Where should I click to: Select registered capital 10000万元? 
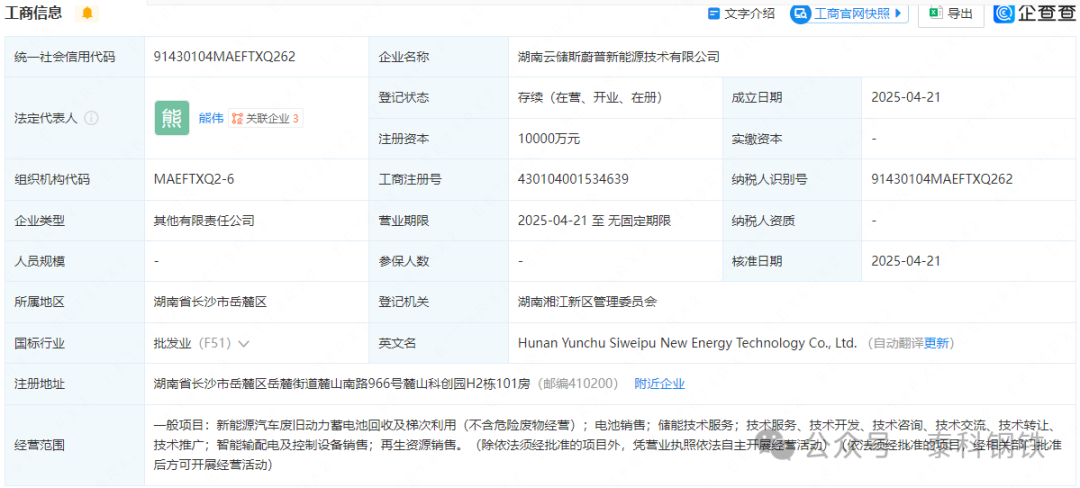coord(549,138)
